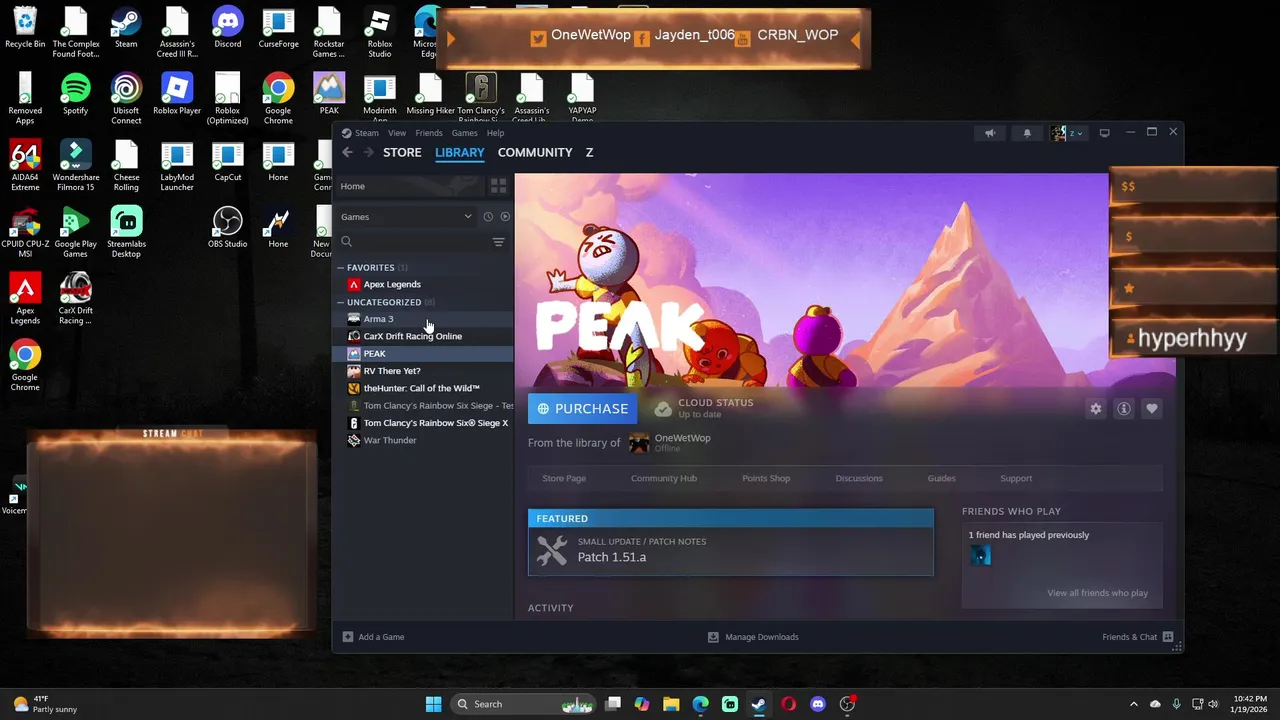This screenshot has height=720, width=1280.
Task: Open the Games menu
Action: click(465, 133)
